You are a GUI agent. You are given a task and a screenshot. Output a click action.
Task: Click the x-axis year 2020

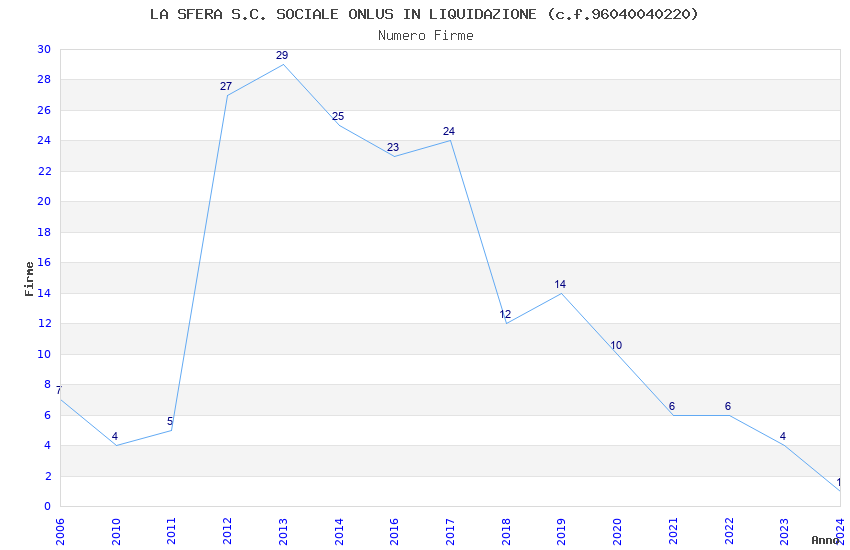click(617, 531)
